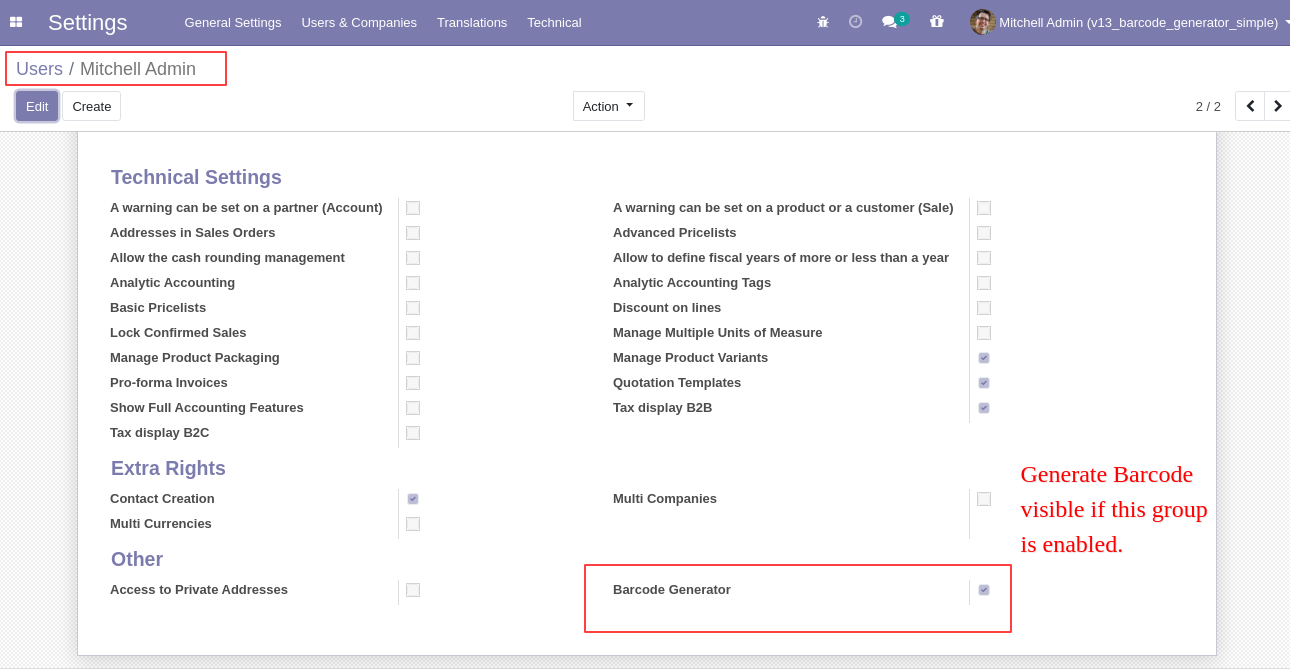Toggle Multi Companies checkbox
The height and width of the screenshot is (669, 1290).
point(984,499)
